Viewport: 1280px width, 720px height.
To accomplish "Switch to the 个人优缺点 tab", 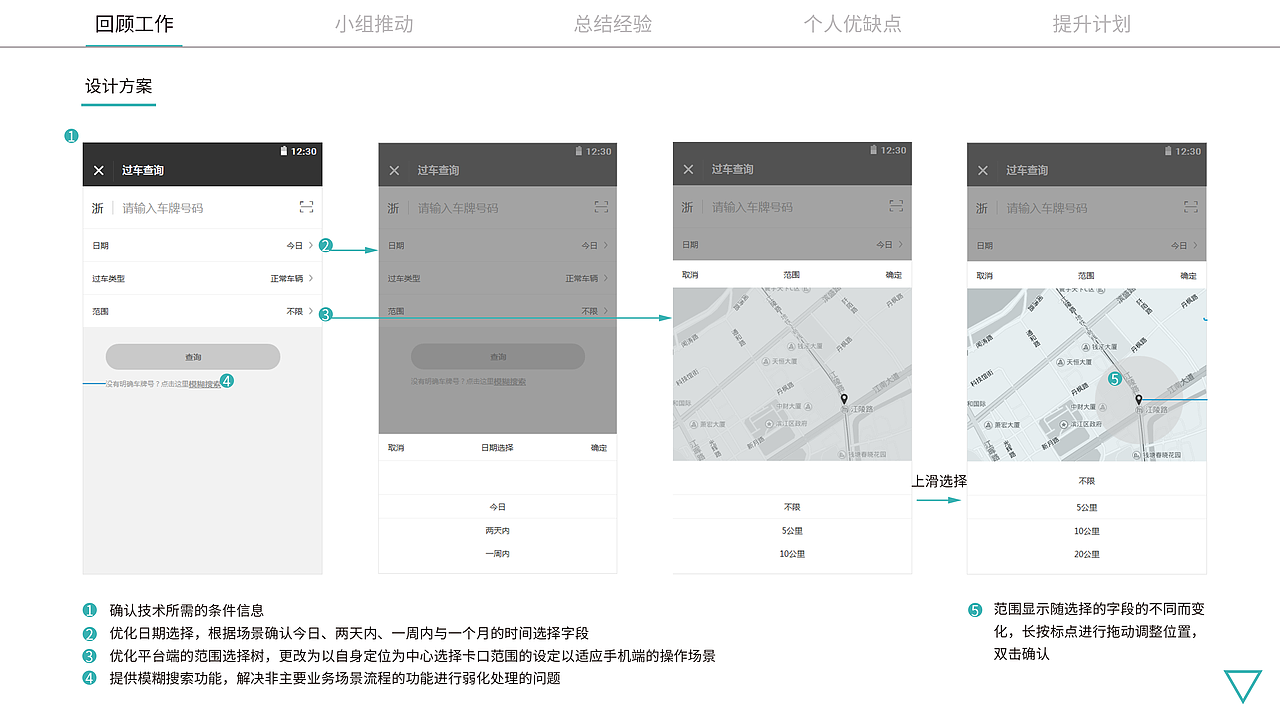I will 852,24.
